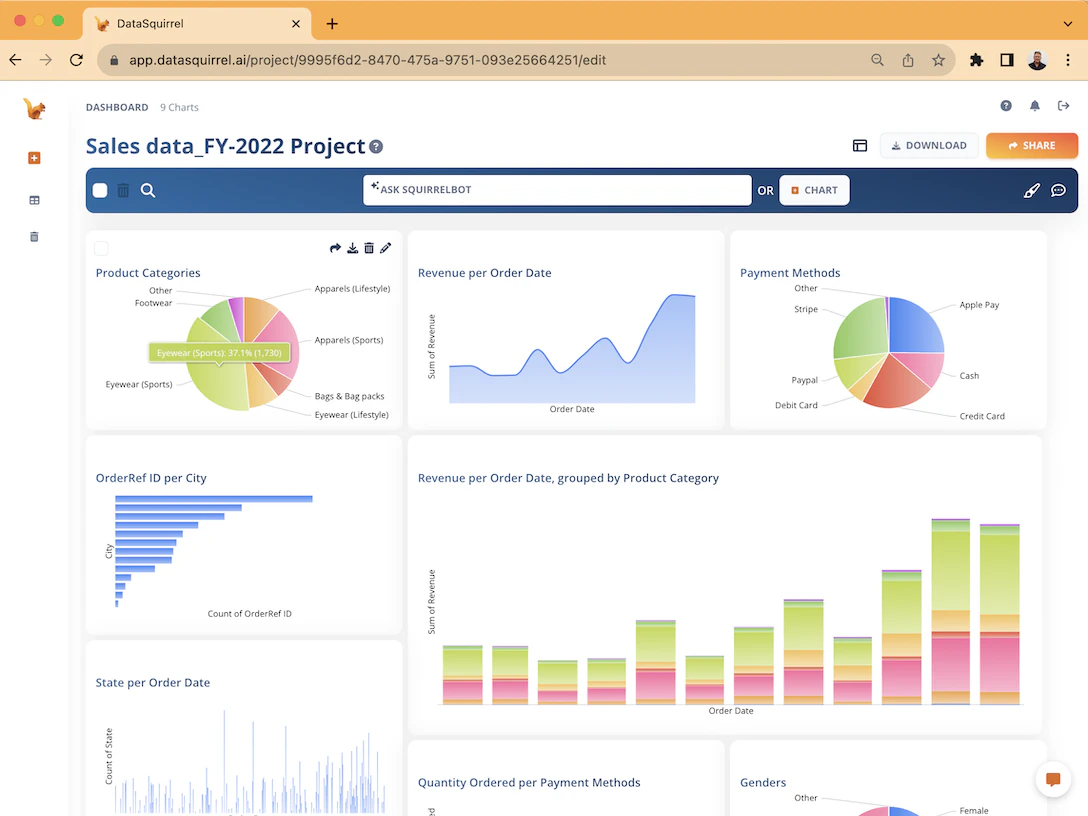Click the browser address bar URL
The image size is (1088, 816).
click(368, 60)
